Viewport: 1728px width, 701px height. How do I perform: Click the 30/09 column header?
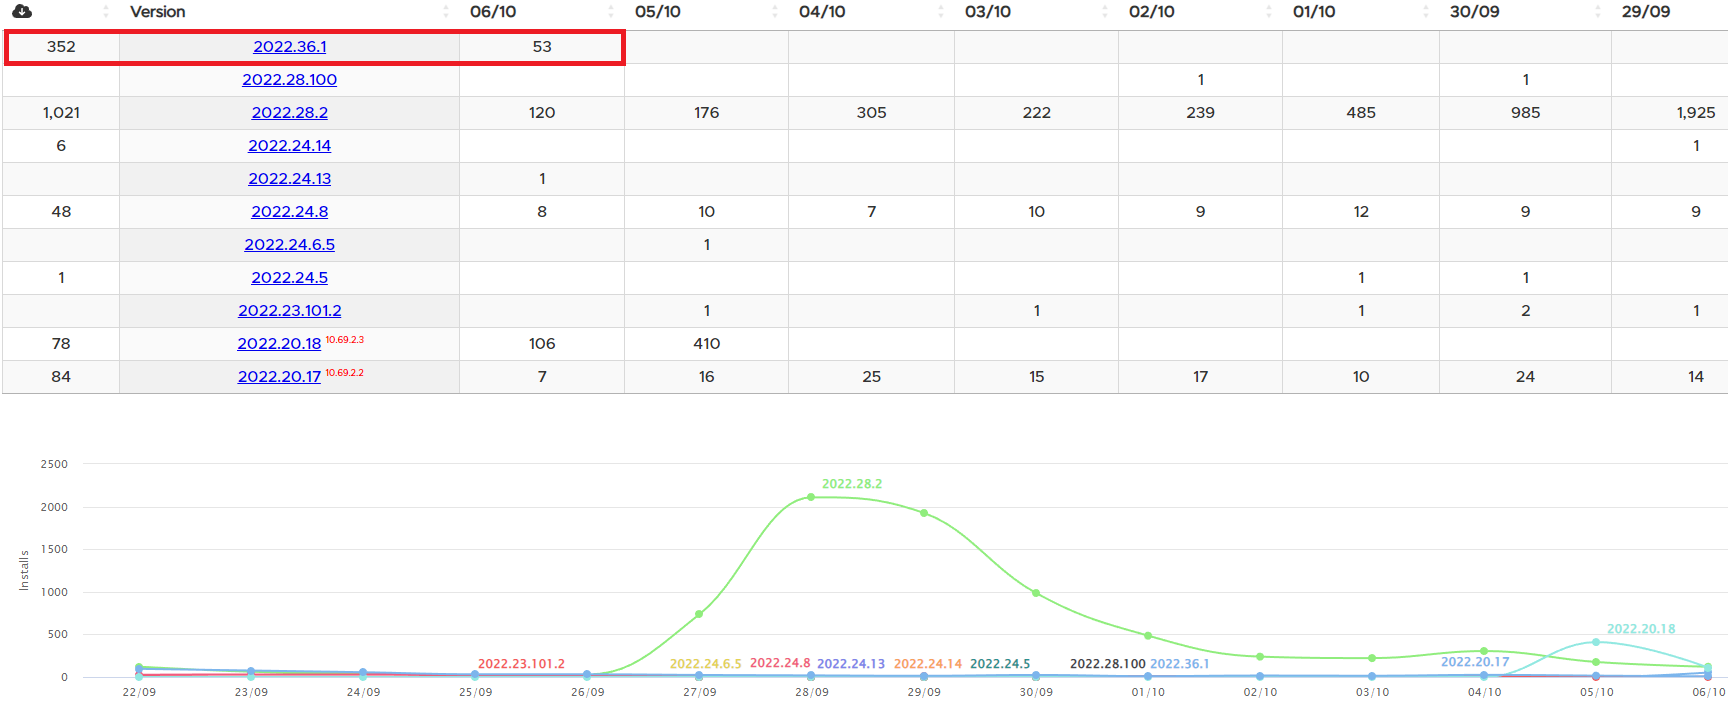point(1474,12)
